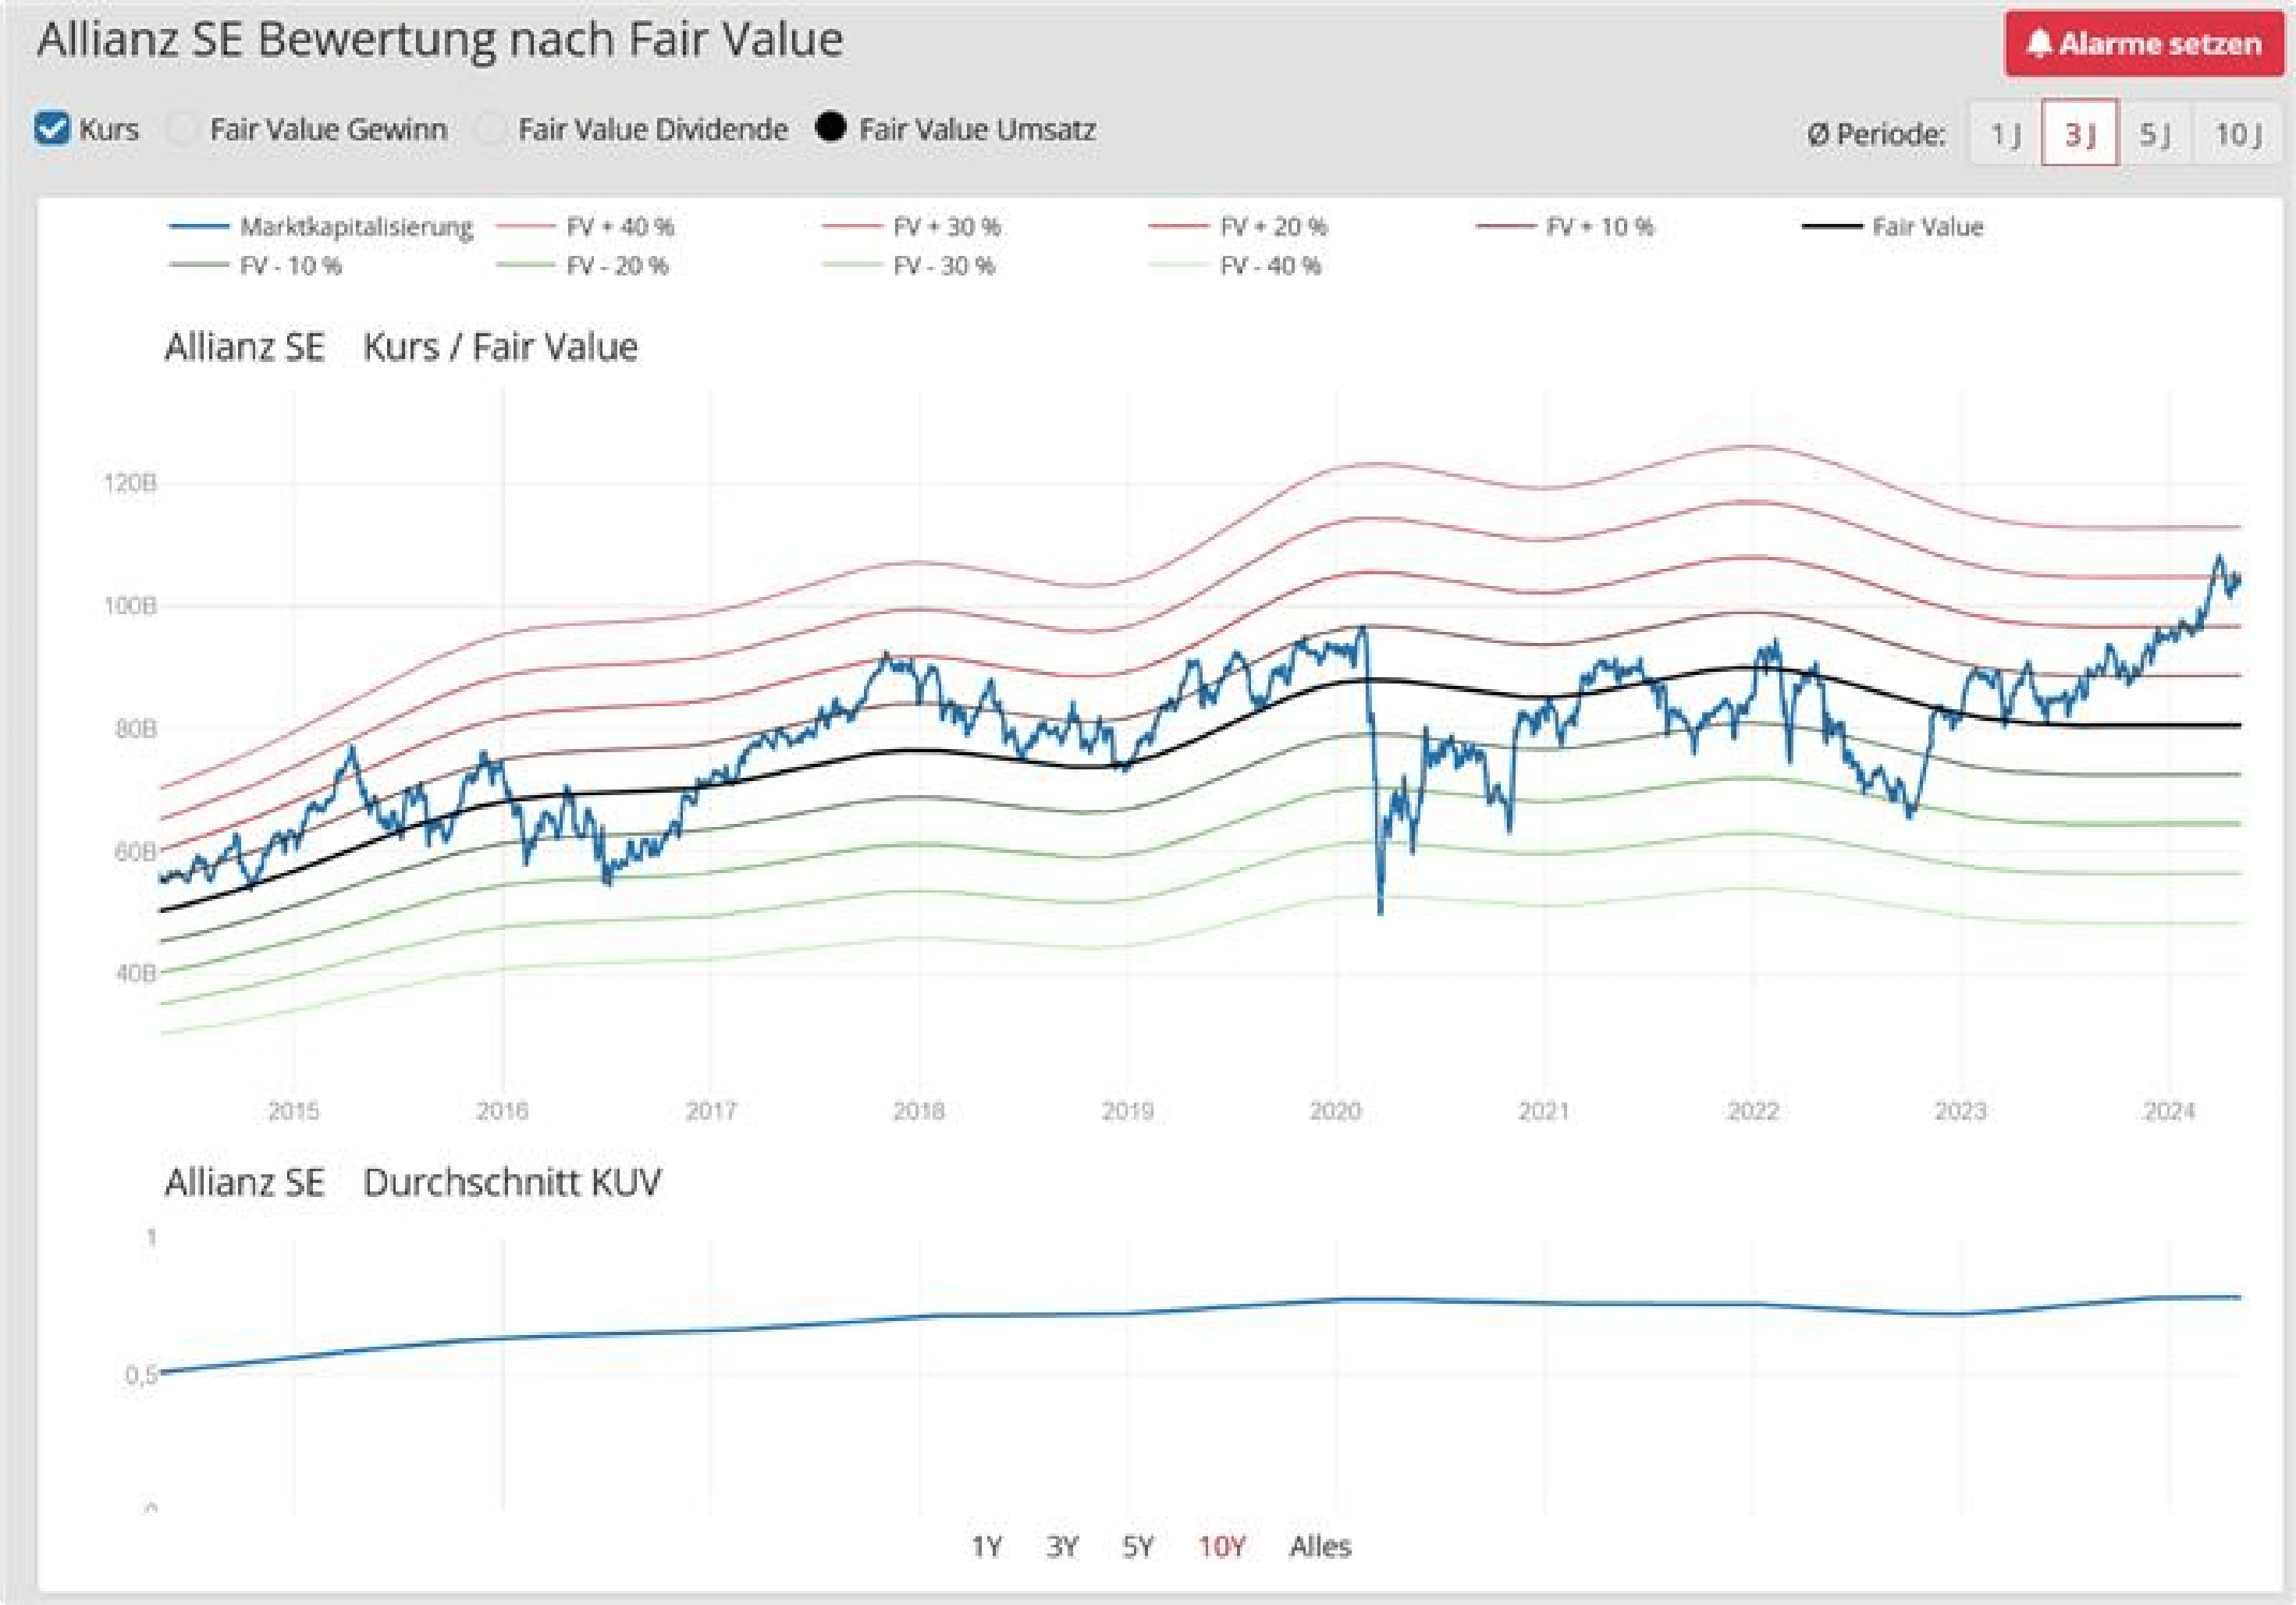2296x1605 pixels.
Task: Select the Fair Value Gewinn radio button
Action: [x=183, y=129]
